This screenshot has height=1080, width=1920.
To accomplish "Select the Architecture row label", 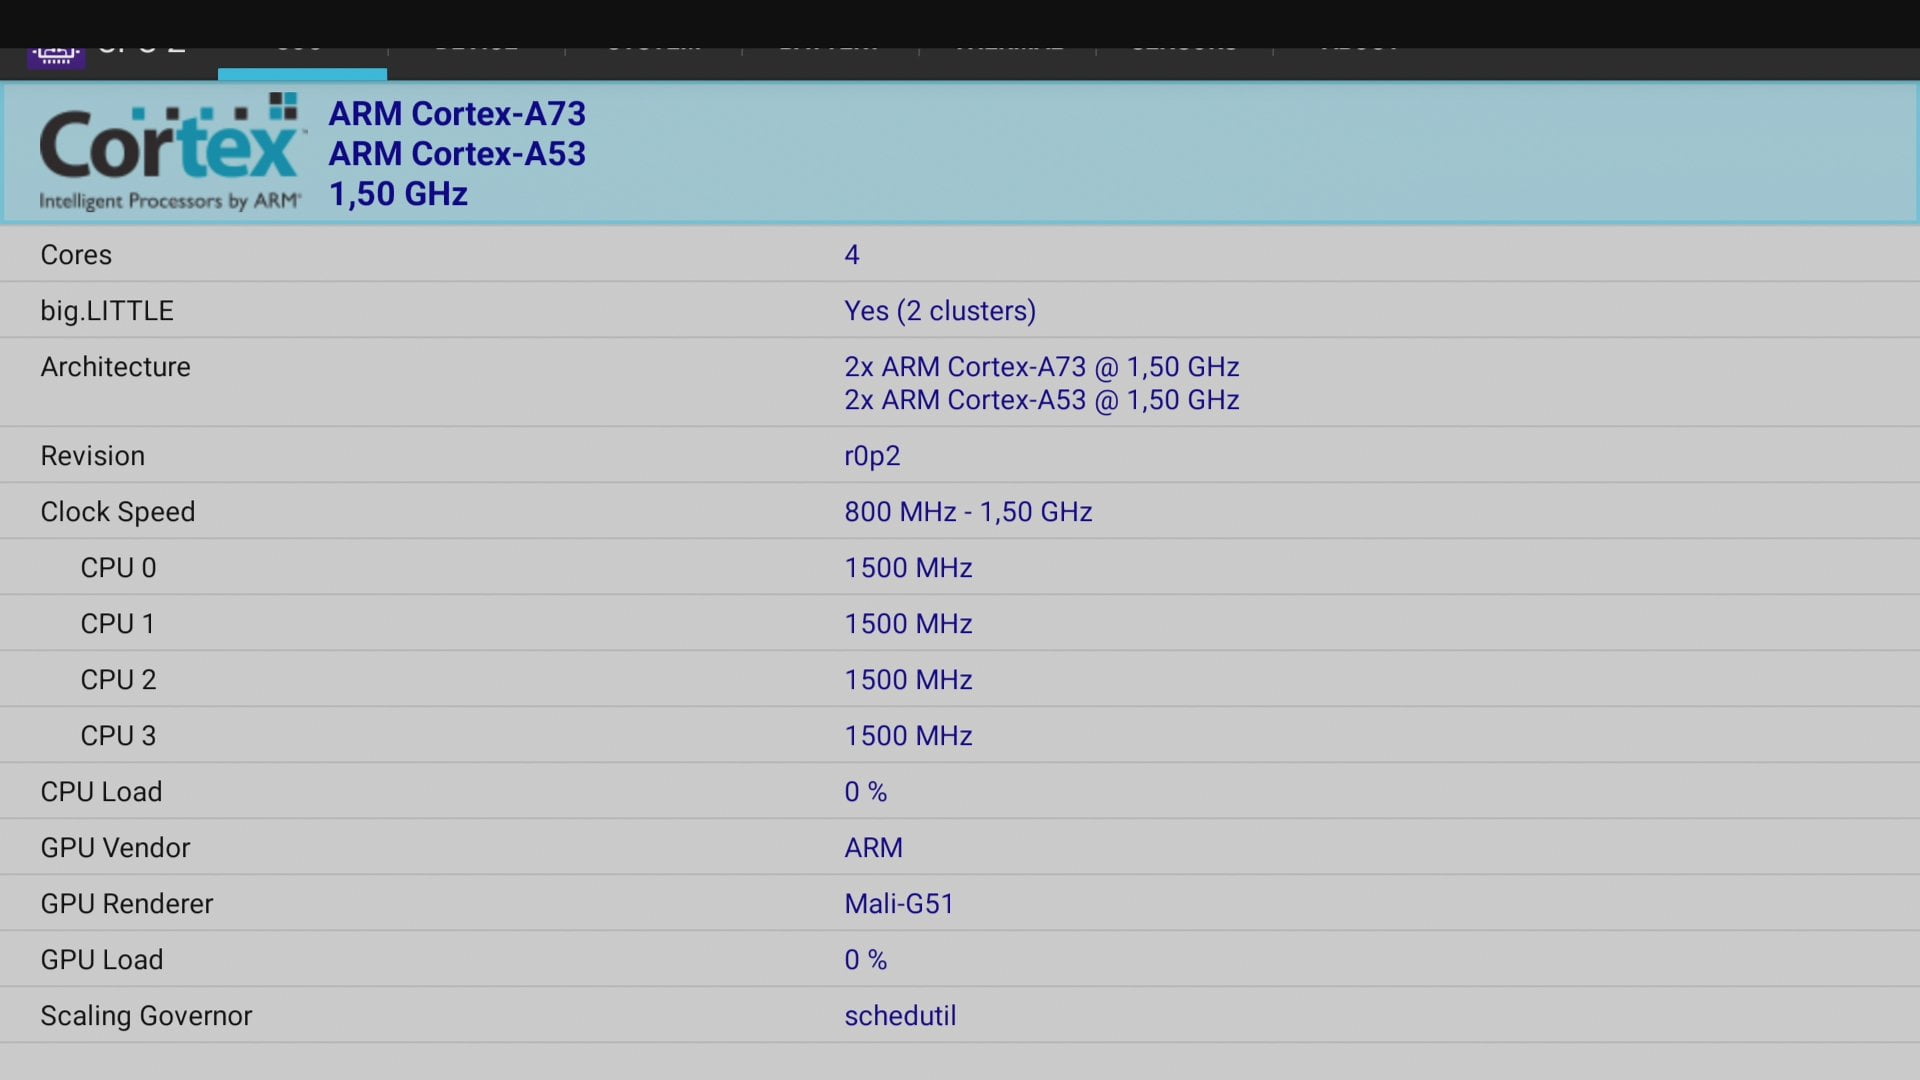I will [x=115, y=367].
